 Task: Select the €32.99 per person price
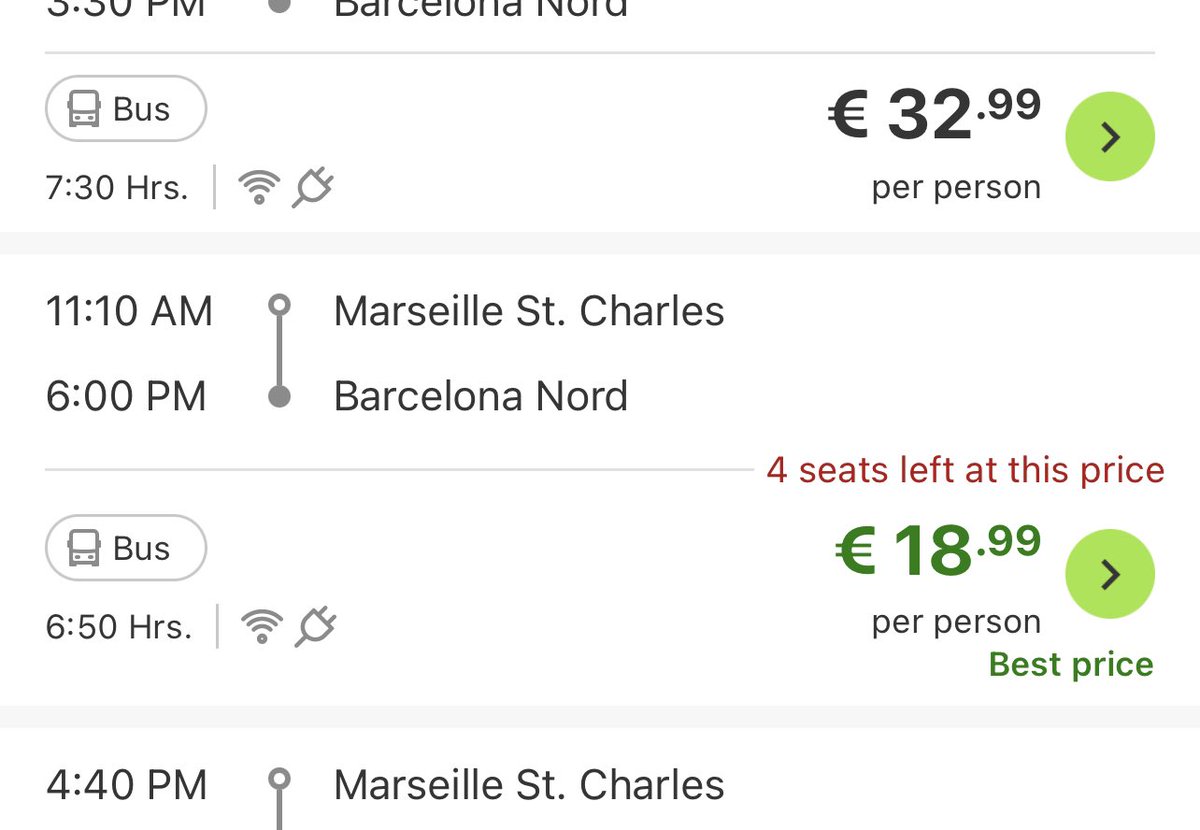tap(935, 115)
